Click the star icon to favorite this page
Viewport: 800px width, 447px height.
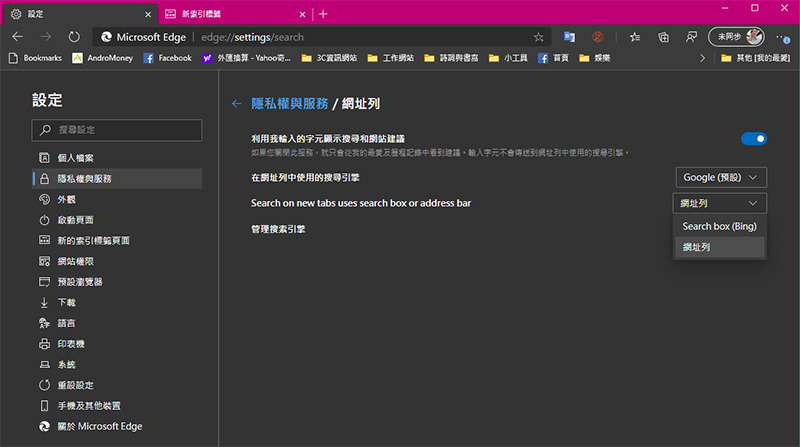pos(539,37)
